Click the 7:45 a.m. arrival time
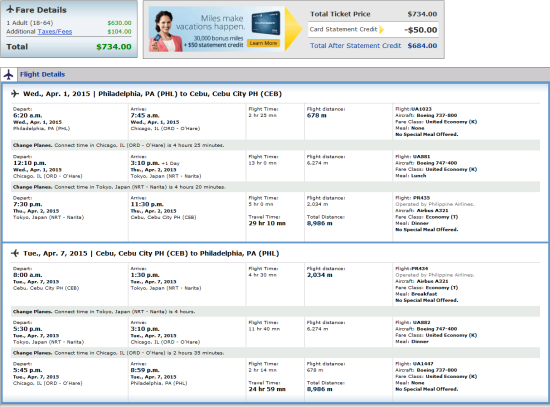This screenshot has width=550, height=407. (x=145, y=115)
